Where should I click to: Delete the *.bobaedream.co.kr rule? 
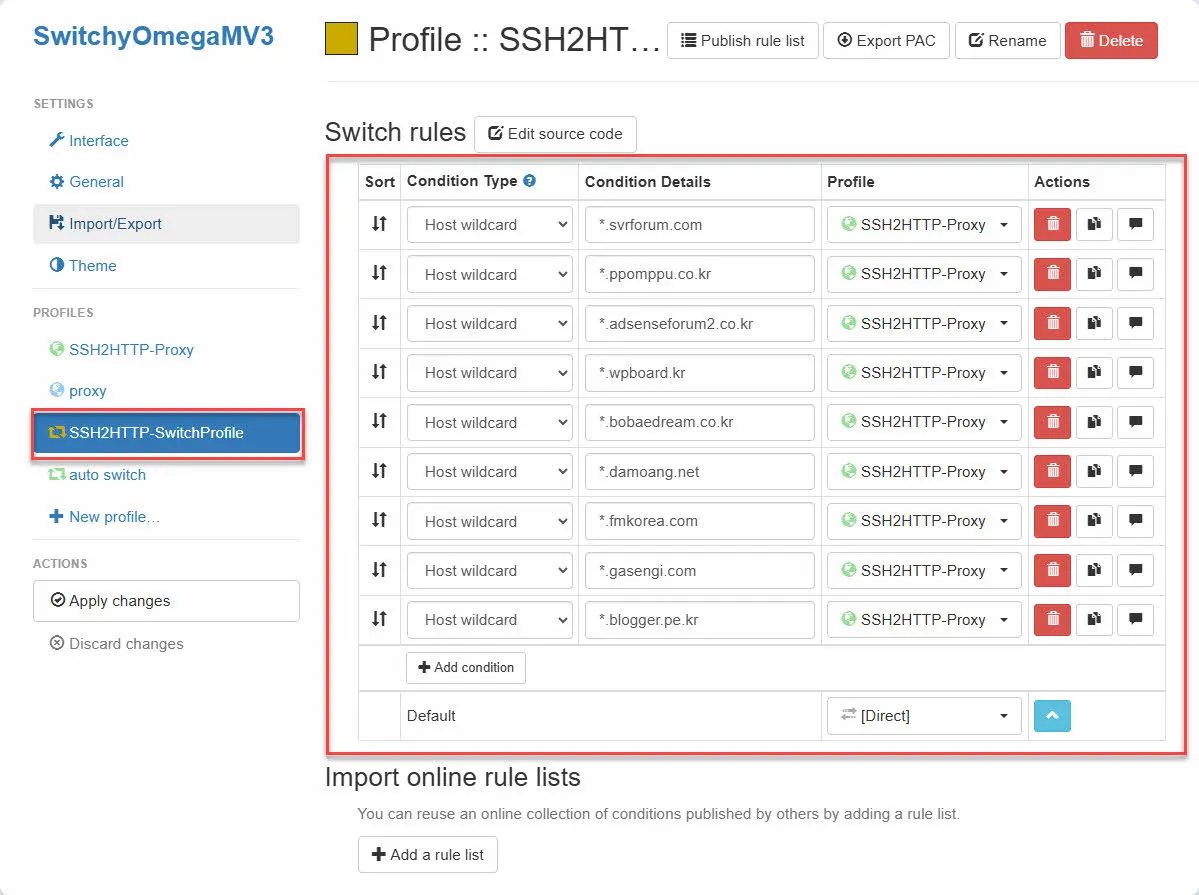(x=1052, y=421)
